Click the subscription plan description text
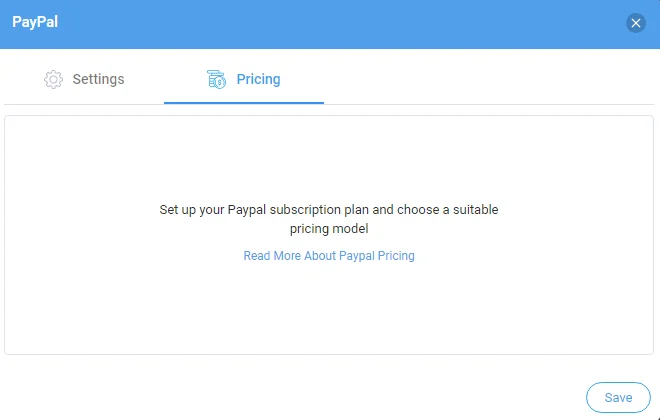This screenshot has width=660, height=420. tap(329, 219)
